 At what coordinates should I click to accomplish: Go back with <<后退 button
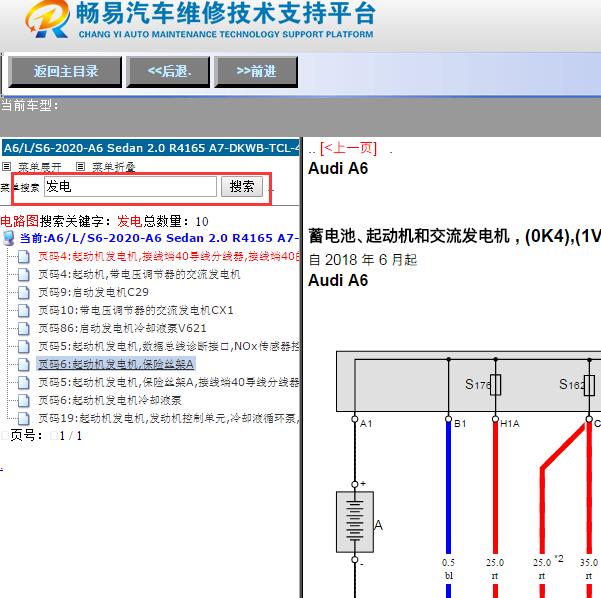click(168, 72)
